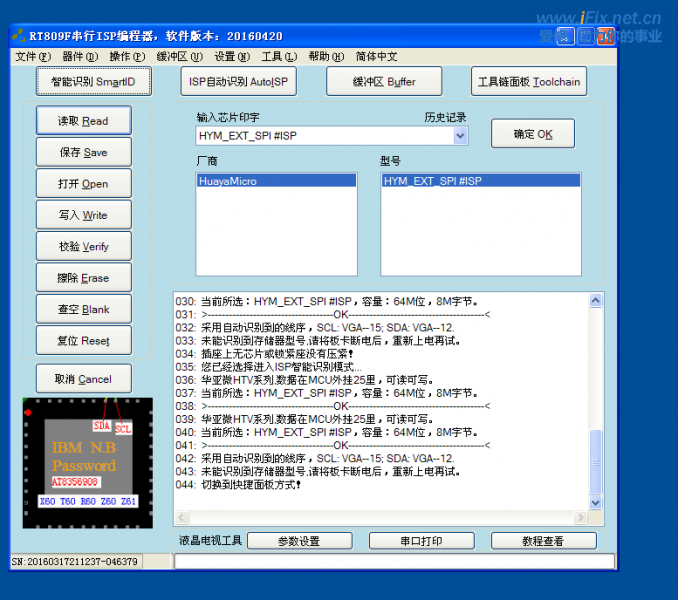Viewport: 678px width, 600px height.
Task: Click the 查空 Blank check button
Action: pyautogui.click(x=83, y=309)
